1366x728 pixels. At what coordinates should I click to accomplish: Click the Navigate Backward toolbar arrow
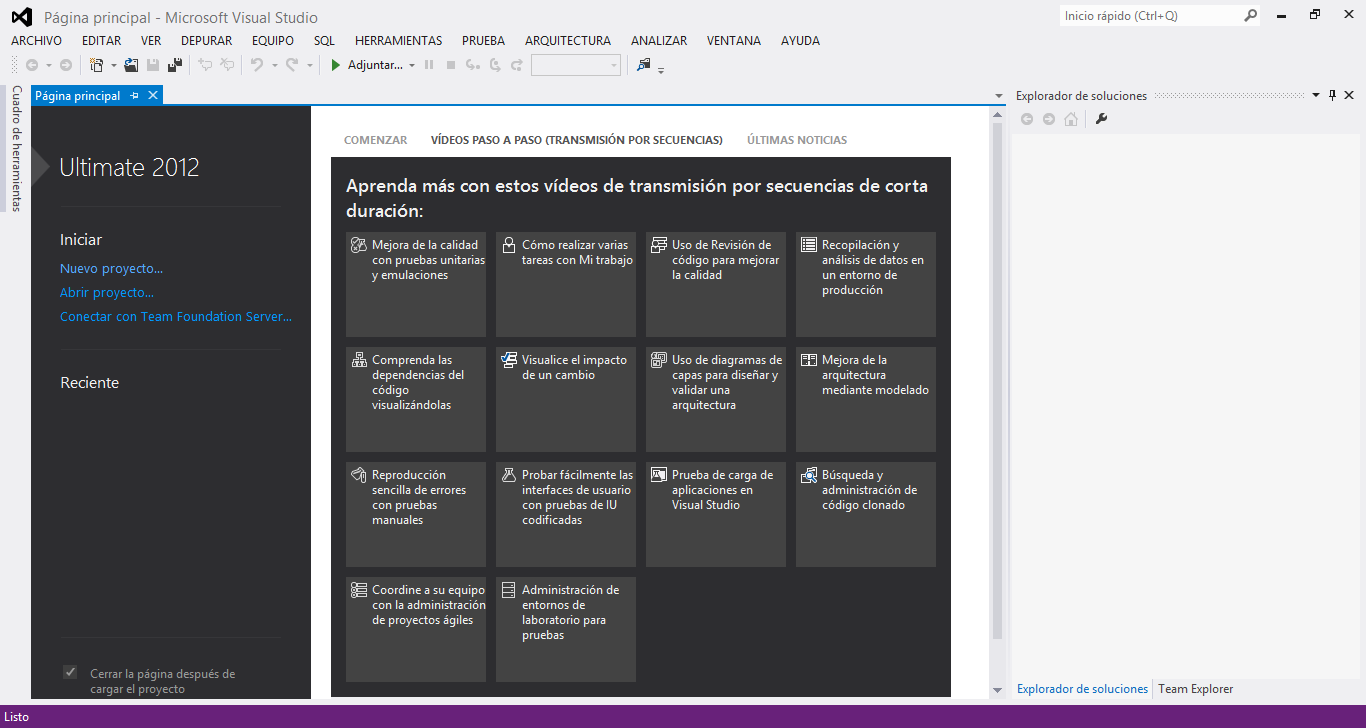click(32, 65)
